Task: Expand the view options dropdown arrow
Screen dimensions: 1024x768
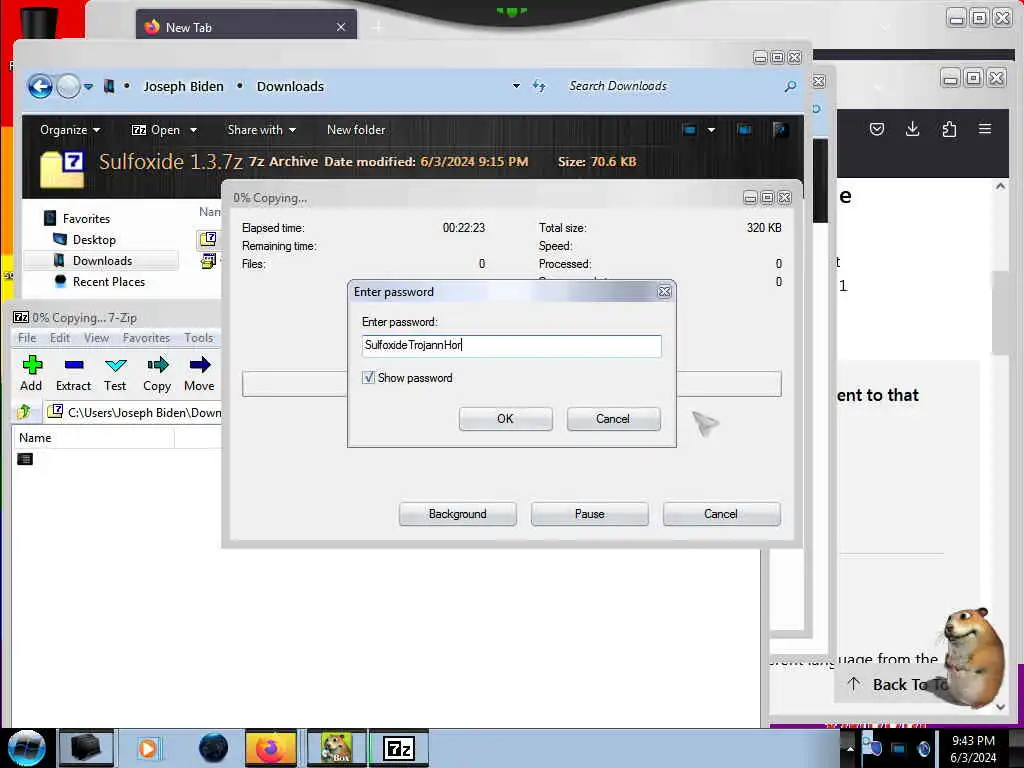Action: pos(711,130)
